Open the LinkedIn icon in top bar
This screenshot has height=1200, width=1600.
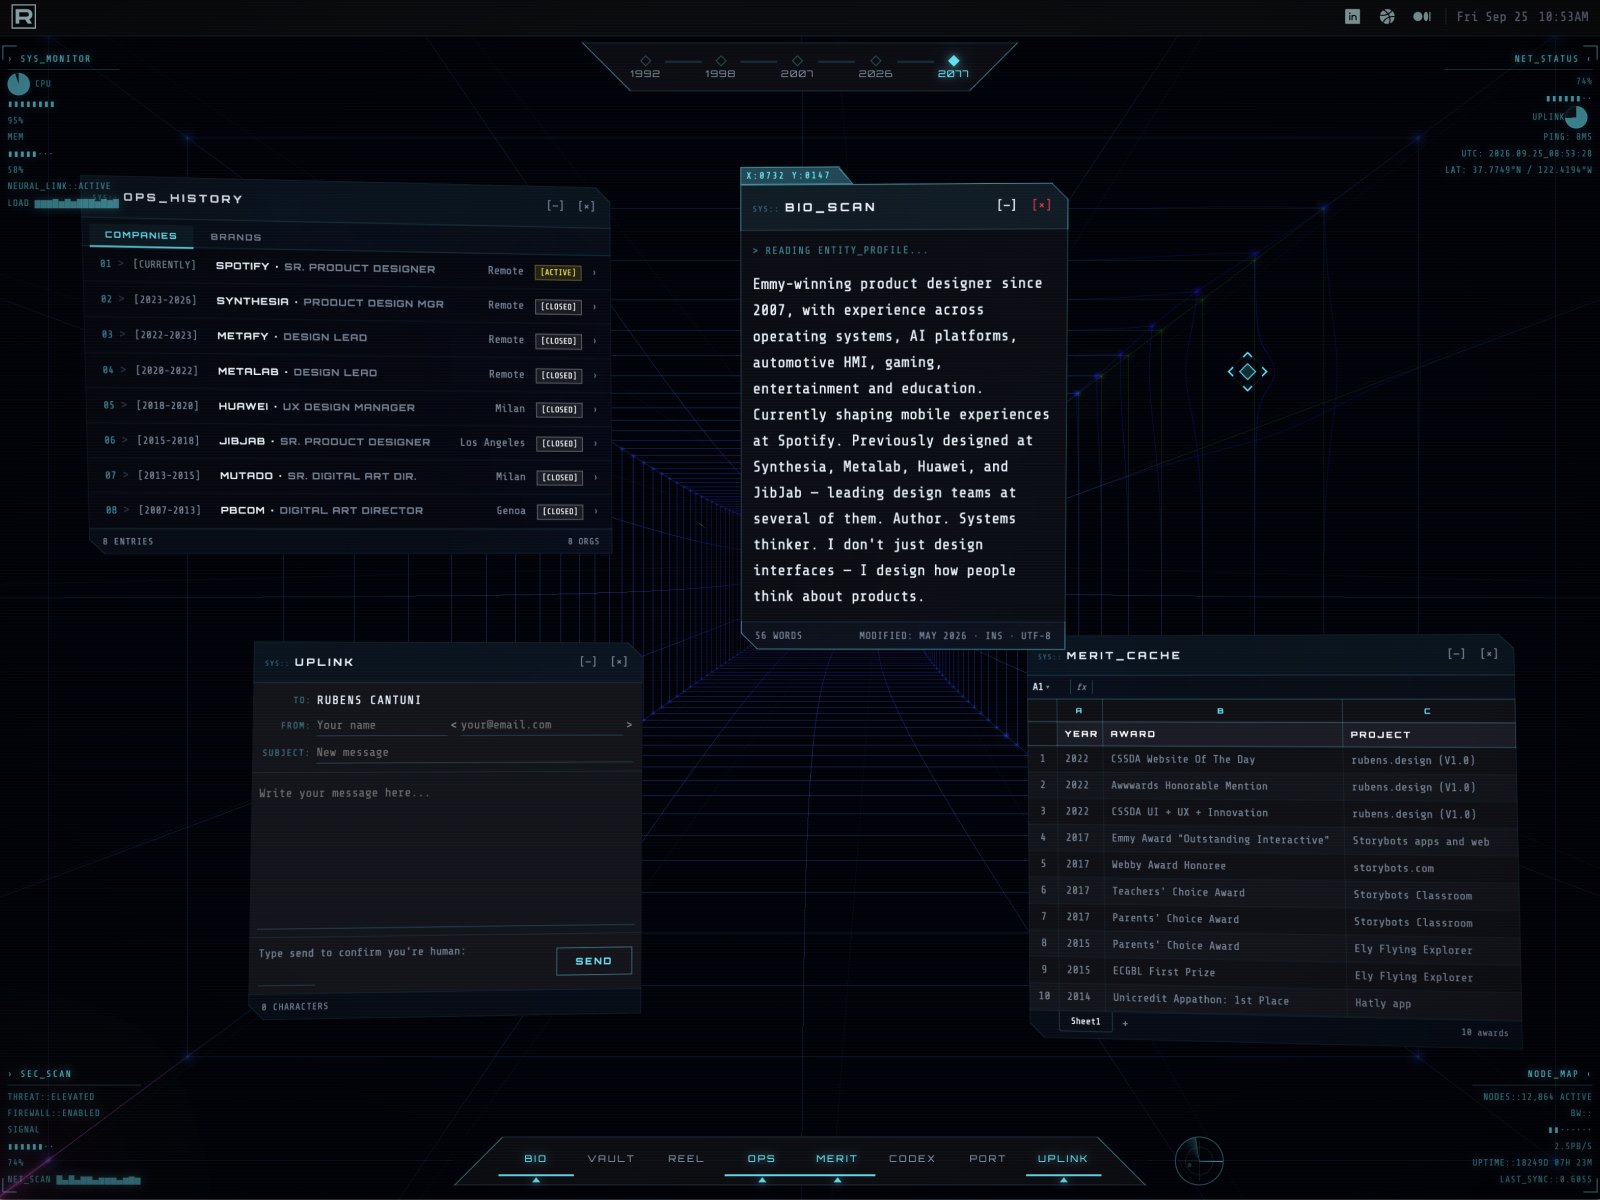[1352, 16]
